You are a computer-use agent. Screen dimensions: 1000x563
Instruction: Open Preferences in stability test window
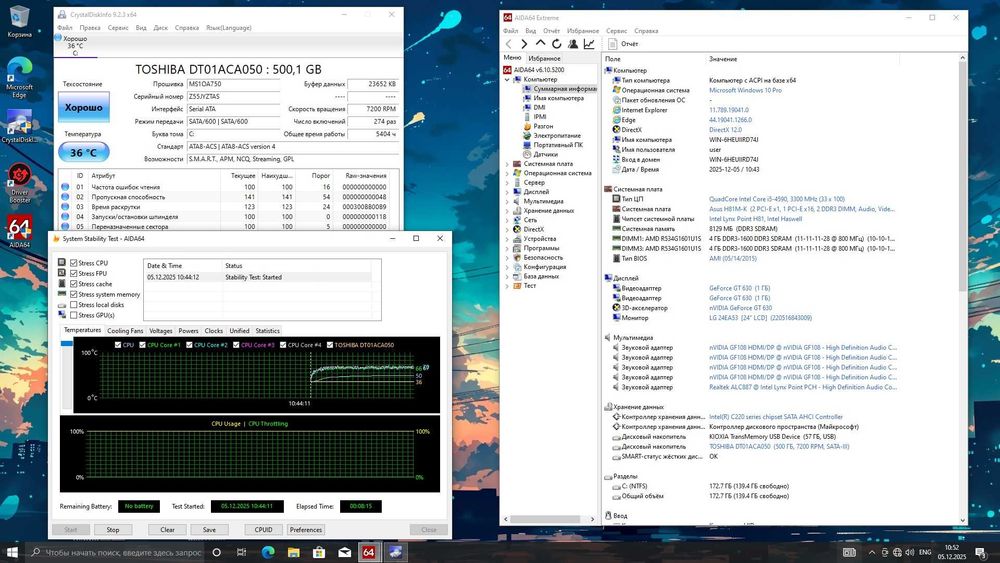click(x=305, y=530)
